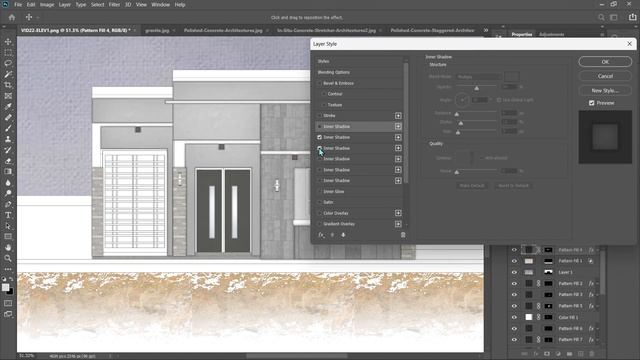Select the Lasso tool

pos(8,63)
